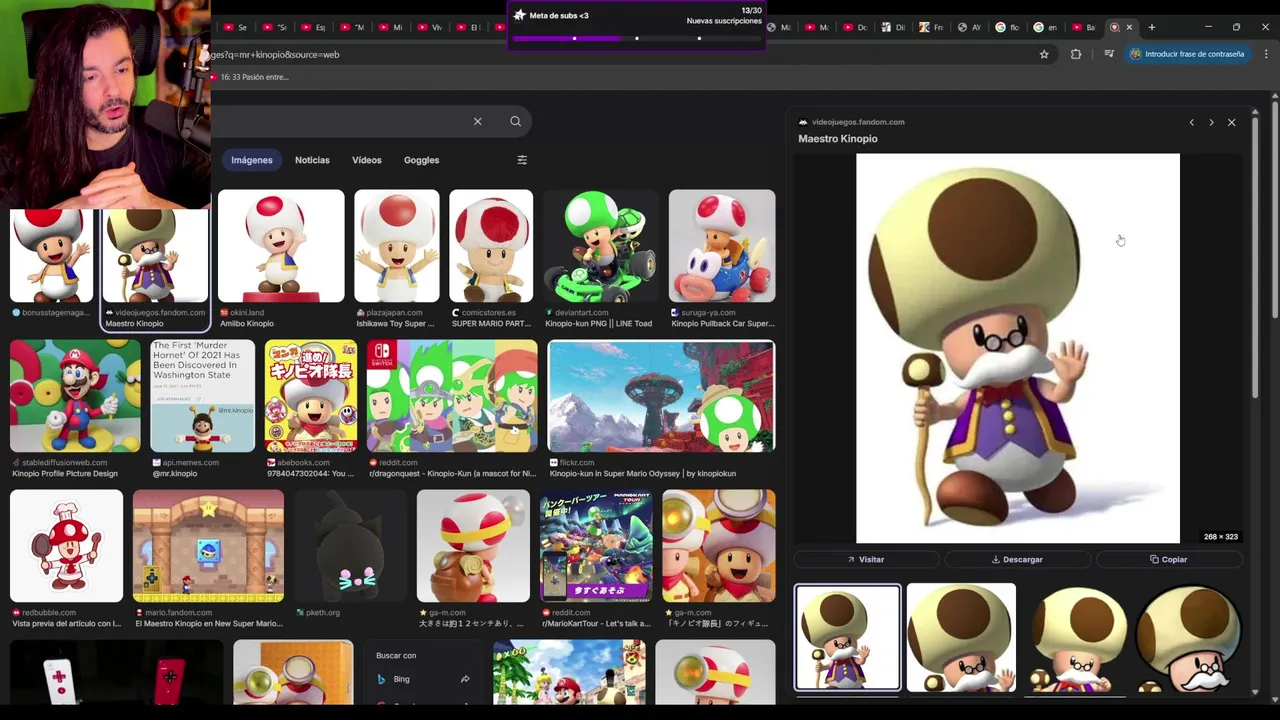This screenshot has width=1280, height=720.
Task: Open the pketh.org black cat image
Action: point(350,546)
